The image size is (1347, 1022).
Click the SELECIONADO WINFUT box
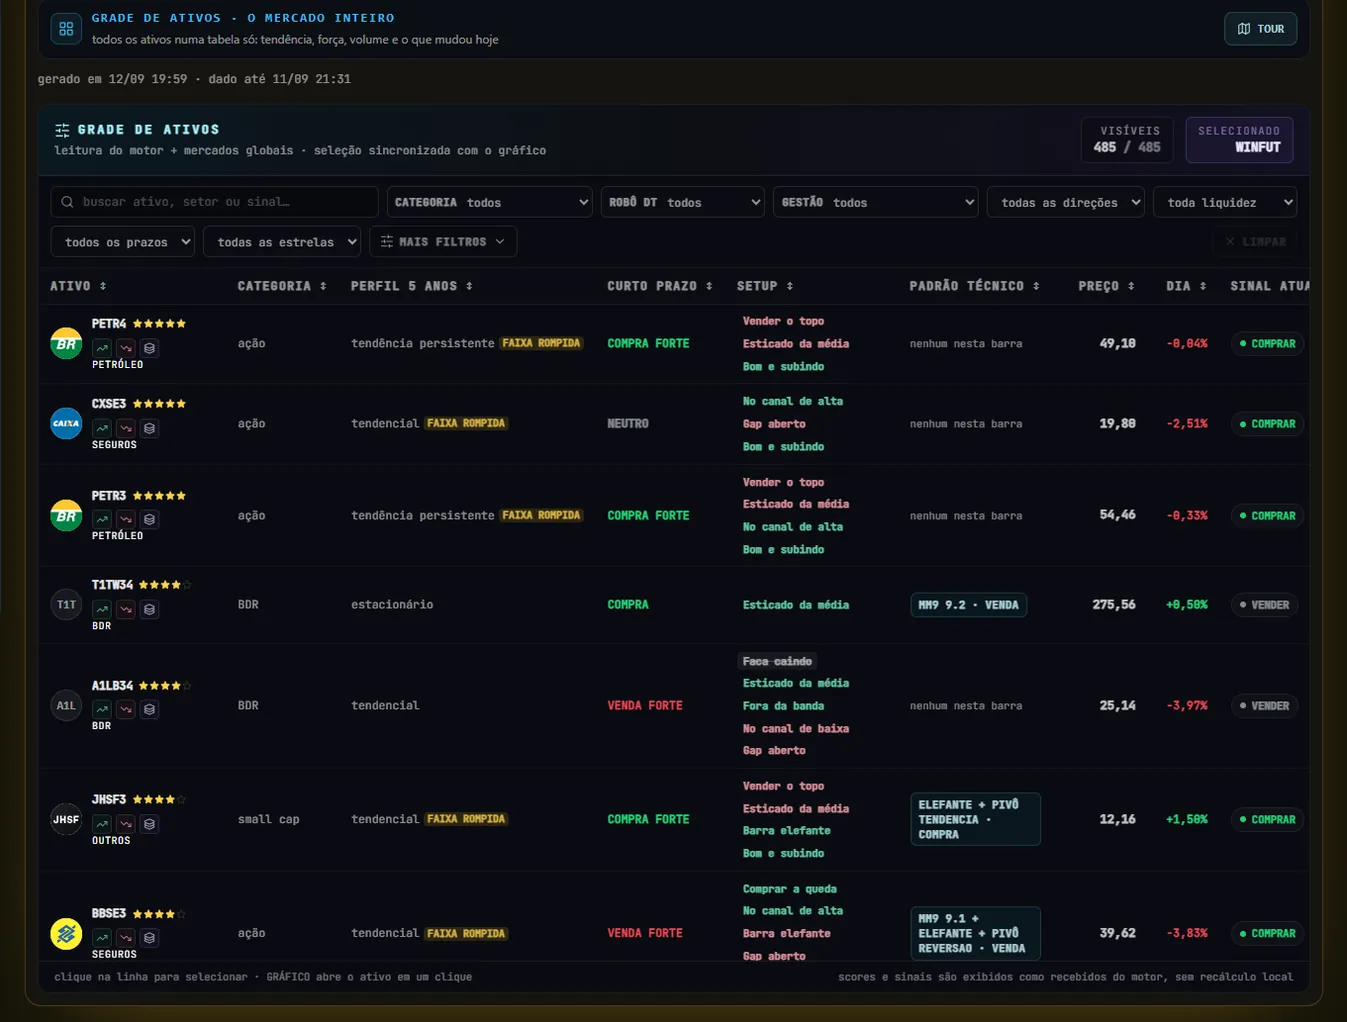pos(1239,139)
